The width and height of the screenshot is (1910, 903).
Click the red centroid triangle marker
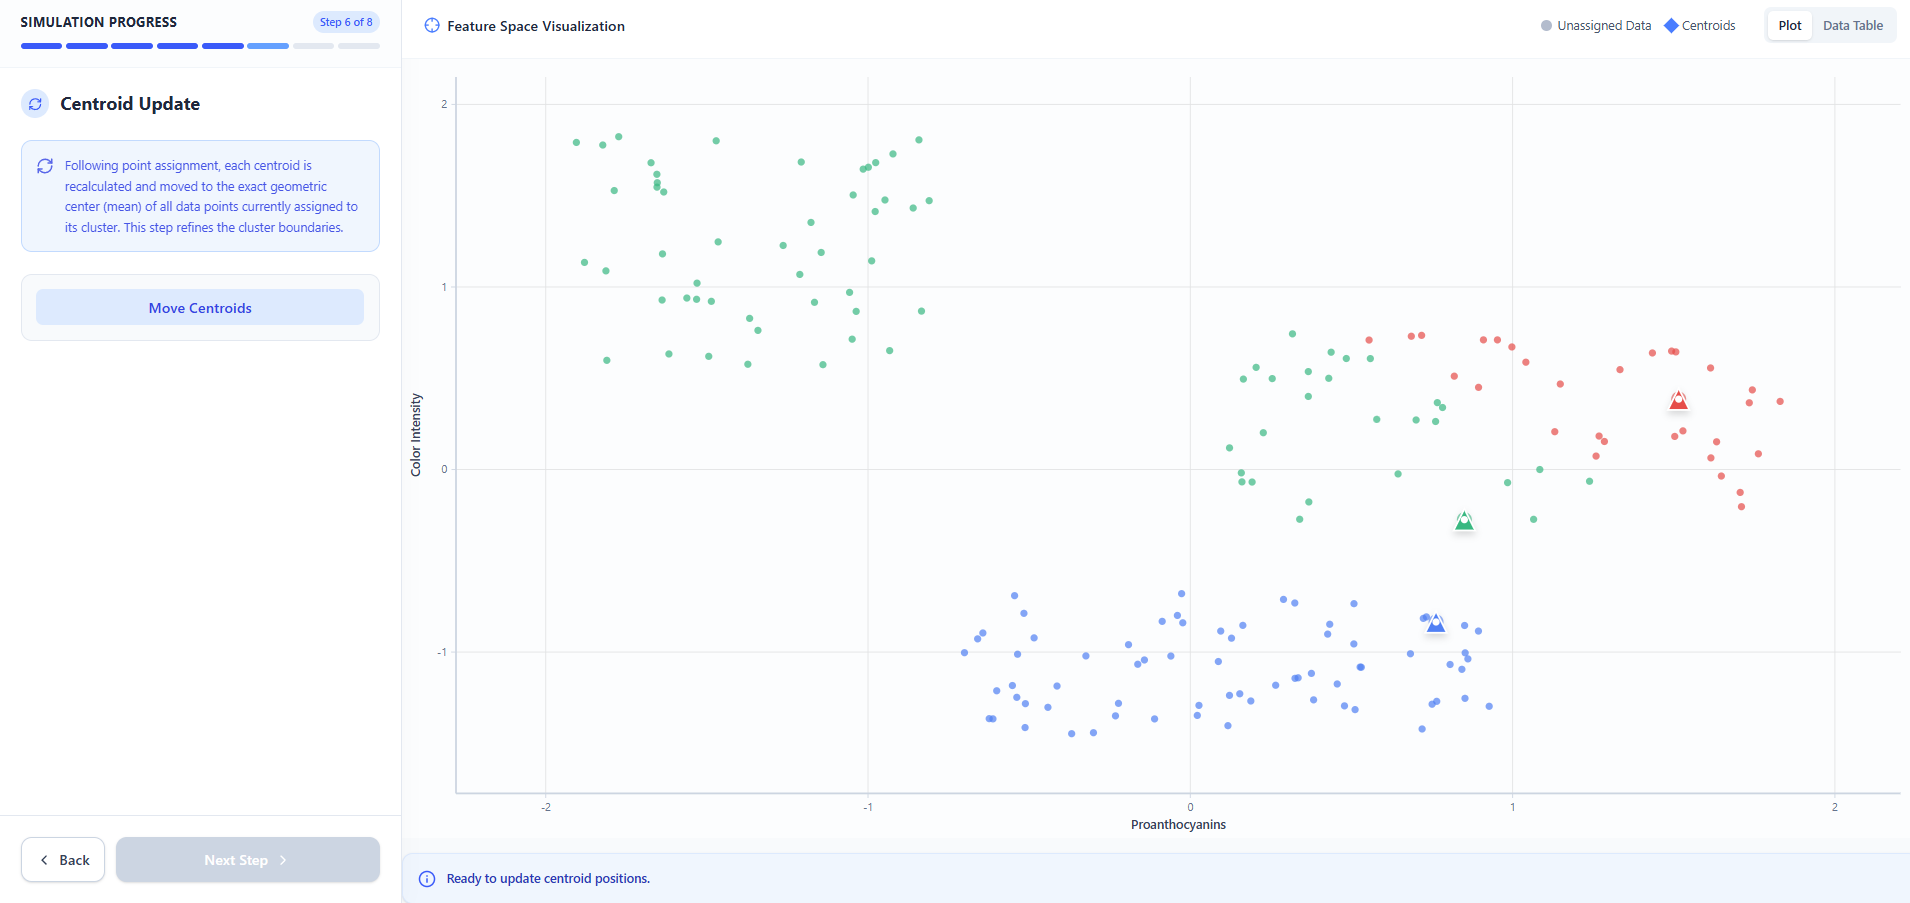[1678, 401]
